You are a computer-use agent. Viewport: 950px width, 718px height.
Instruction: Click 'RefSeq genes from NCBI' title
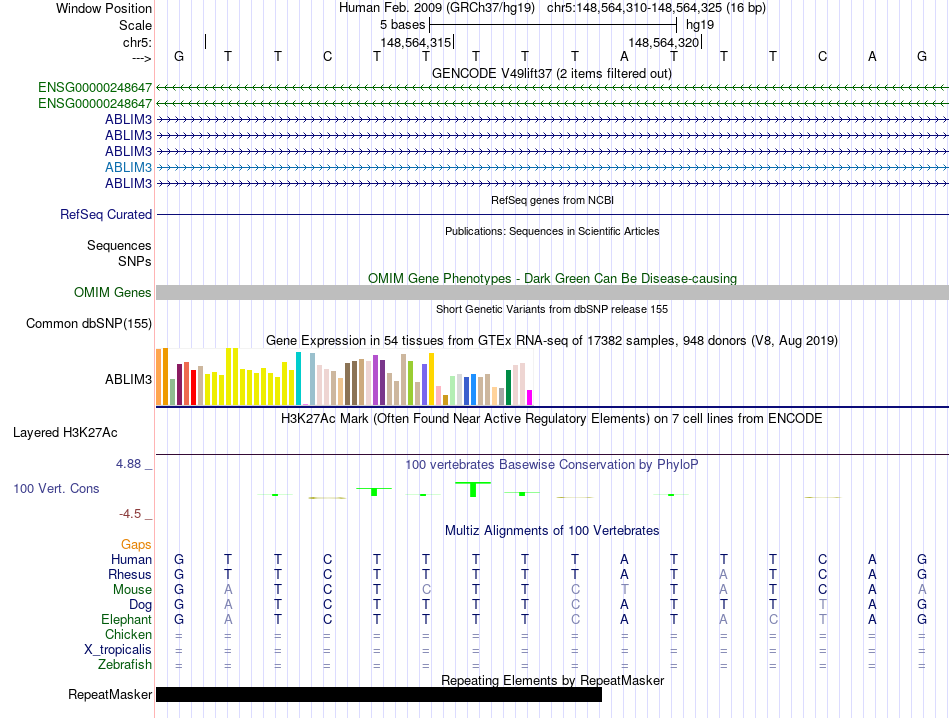pyautogui.click(x=552, y=200)
